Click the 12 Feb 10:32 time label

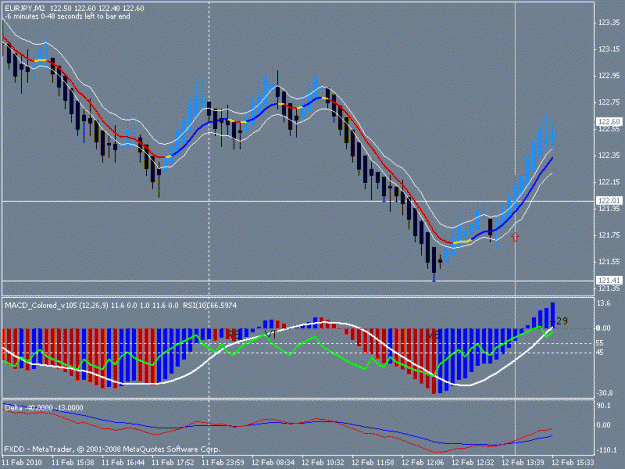(323, 463)
